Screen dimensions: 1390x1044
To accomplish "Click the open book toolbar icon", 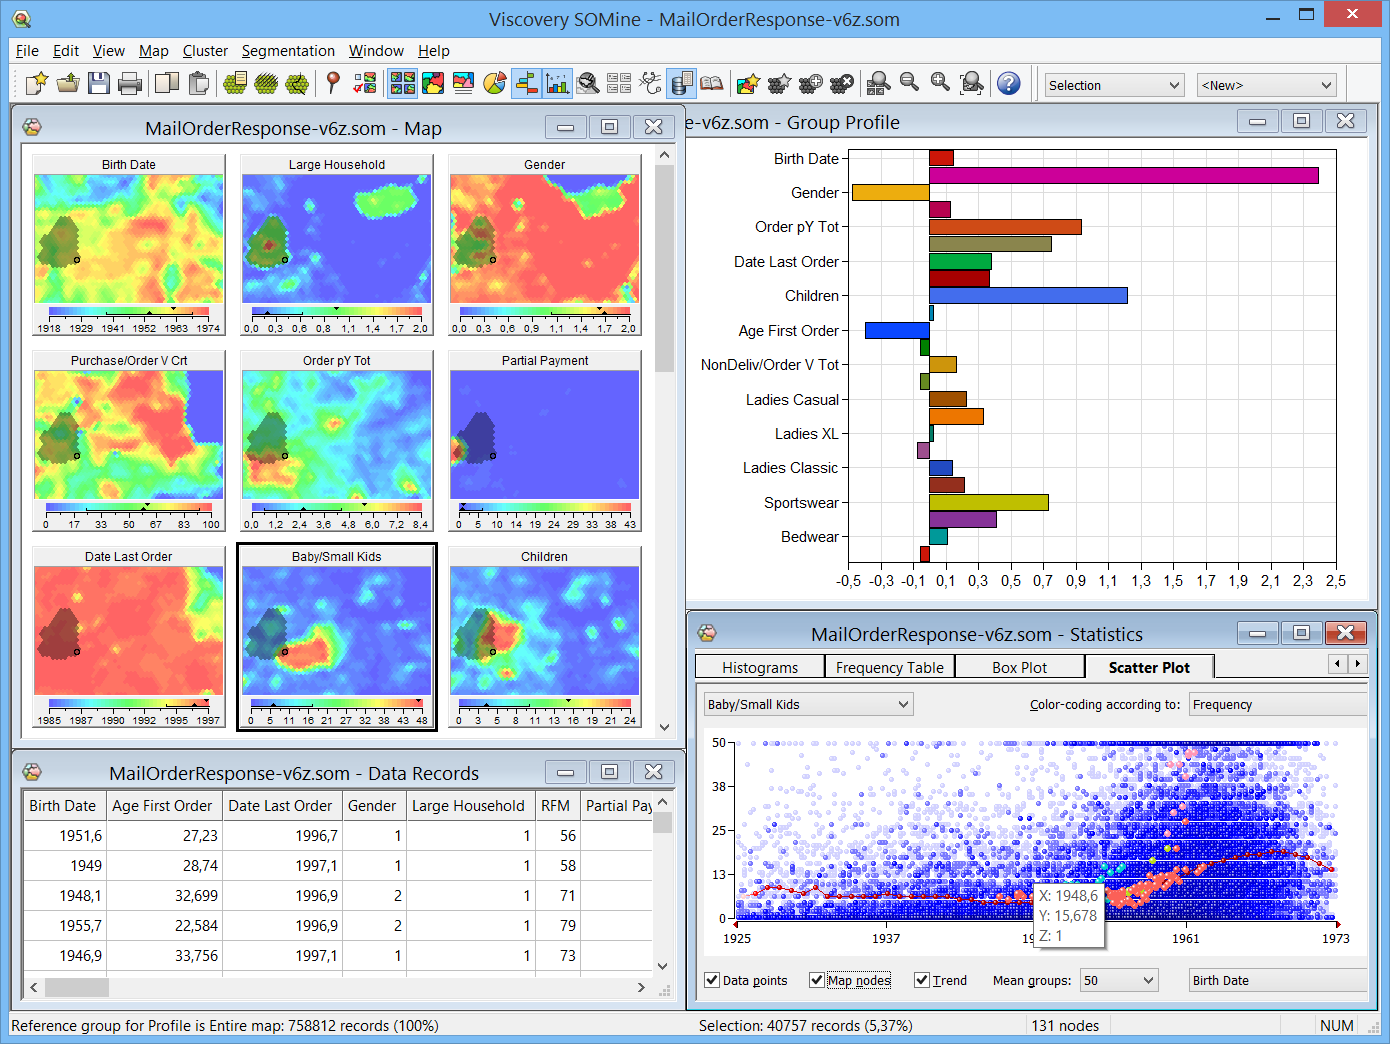I will point(711,84).
